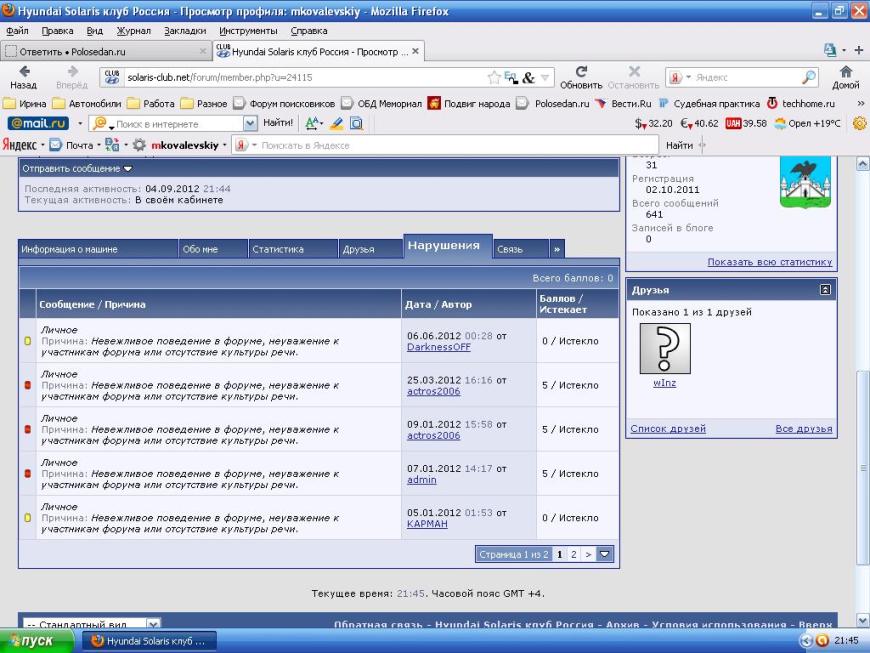Screen dimensions: 870x653
Task: Click the search magnifier in the Яндекс box
Action: pyautogui.click(x=809, y=77)
